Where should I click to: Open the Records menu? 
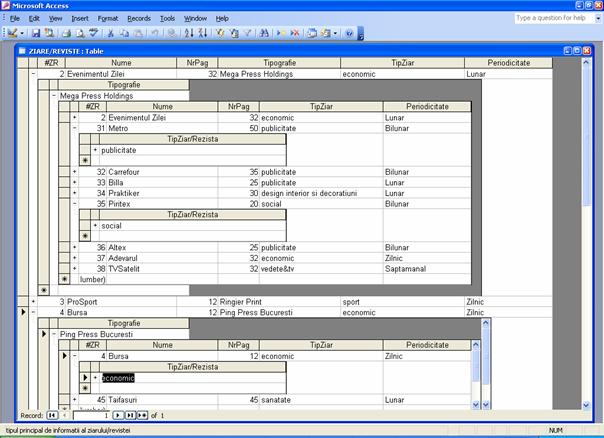[x=139, y=18]
